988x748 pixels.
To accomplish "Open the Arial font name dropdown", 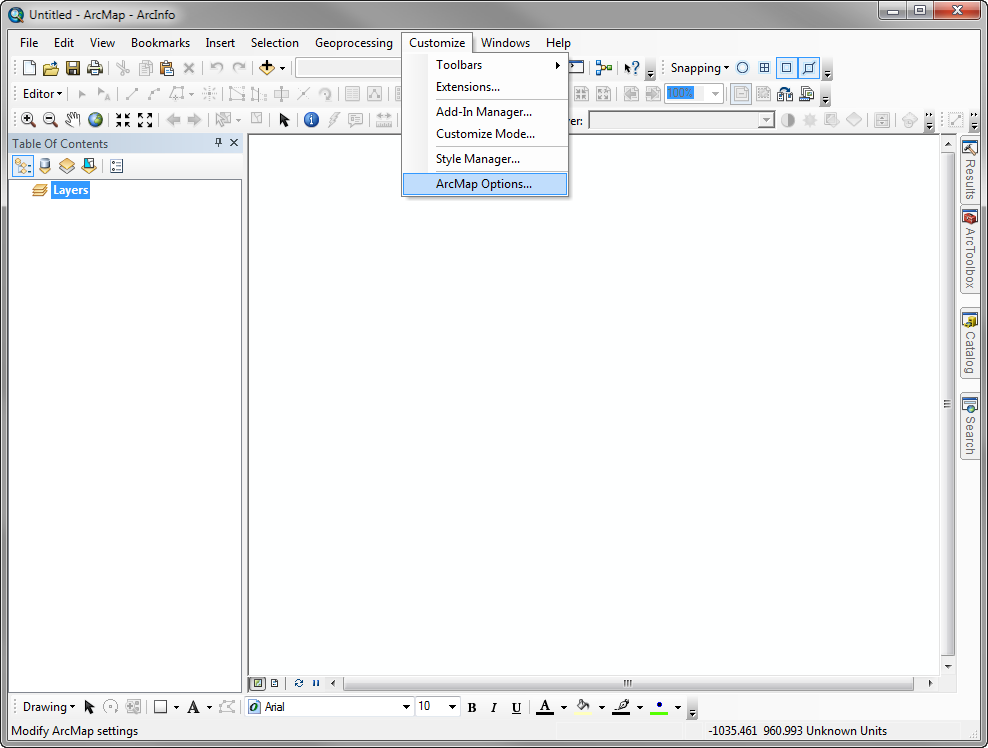I will point(406,707).
